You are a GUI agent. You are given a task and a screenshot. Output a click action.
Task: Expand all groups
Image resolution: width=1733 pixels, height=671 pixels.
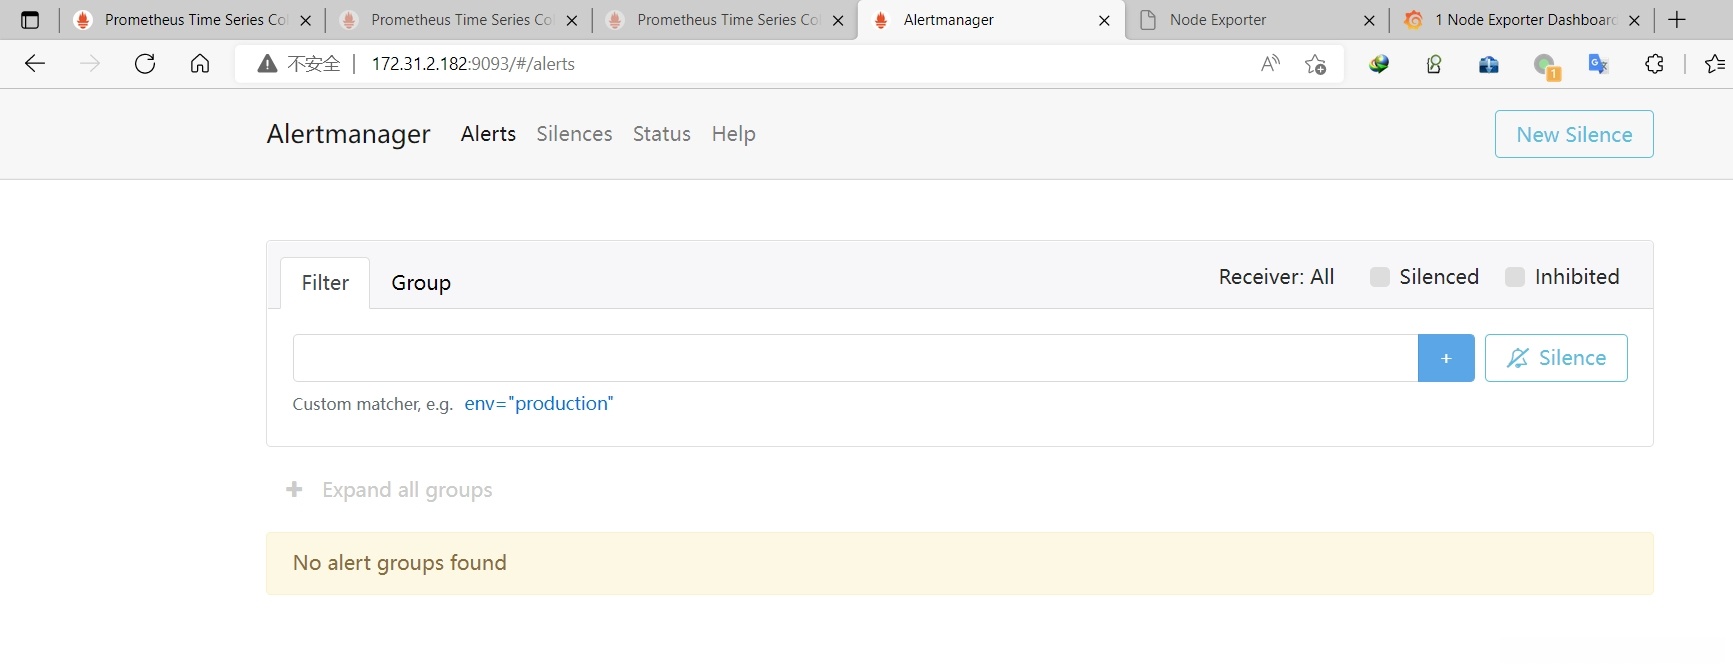tap(390, 490)
